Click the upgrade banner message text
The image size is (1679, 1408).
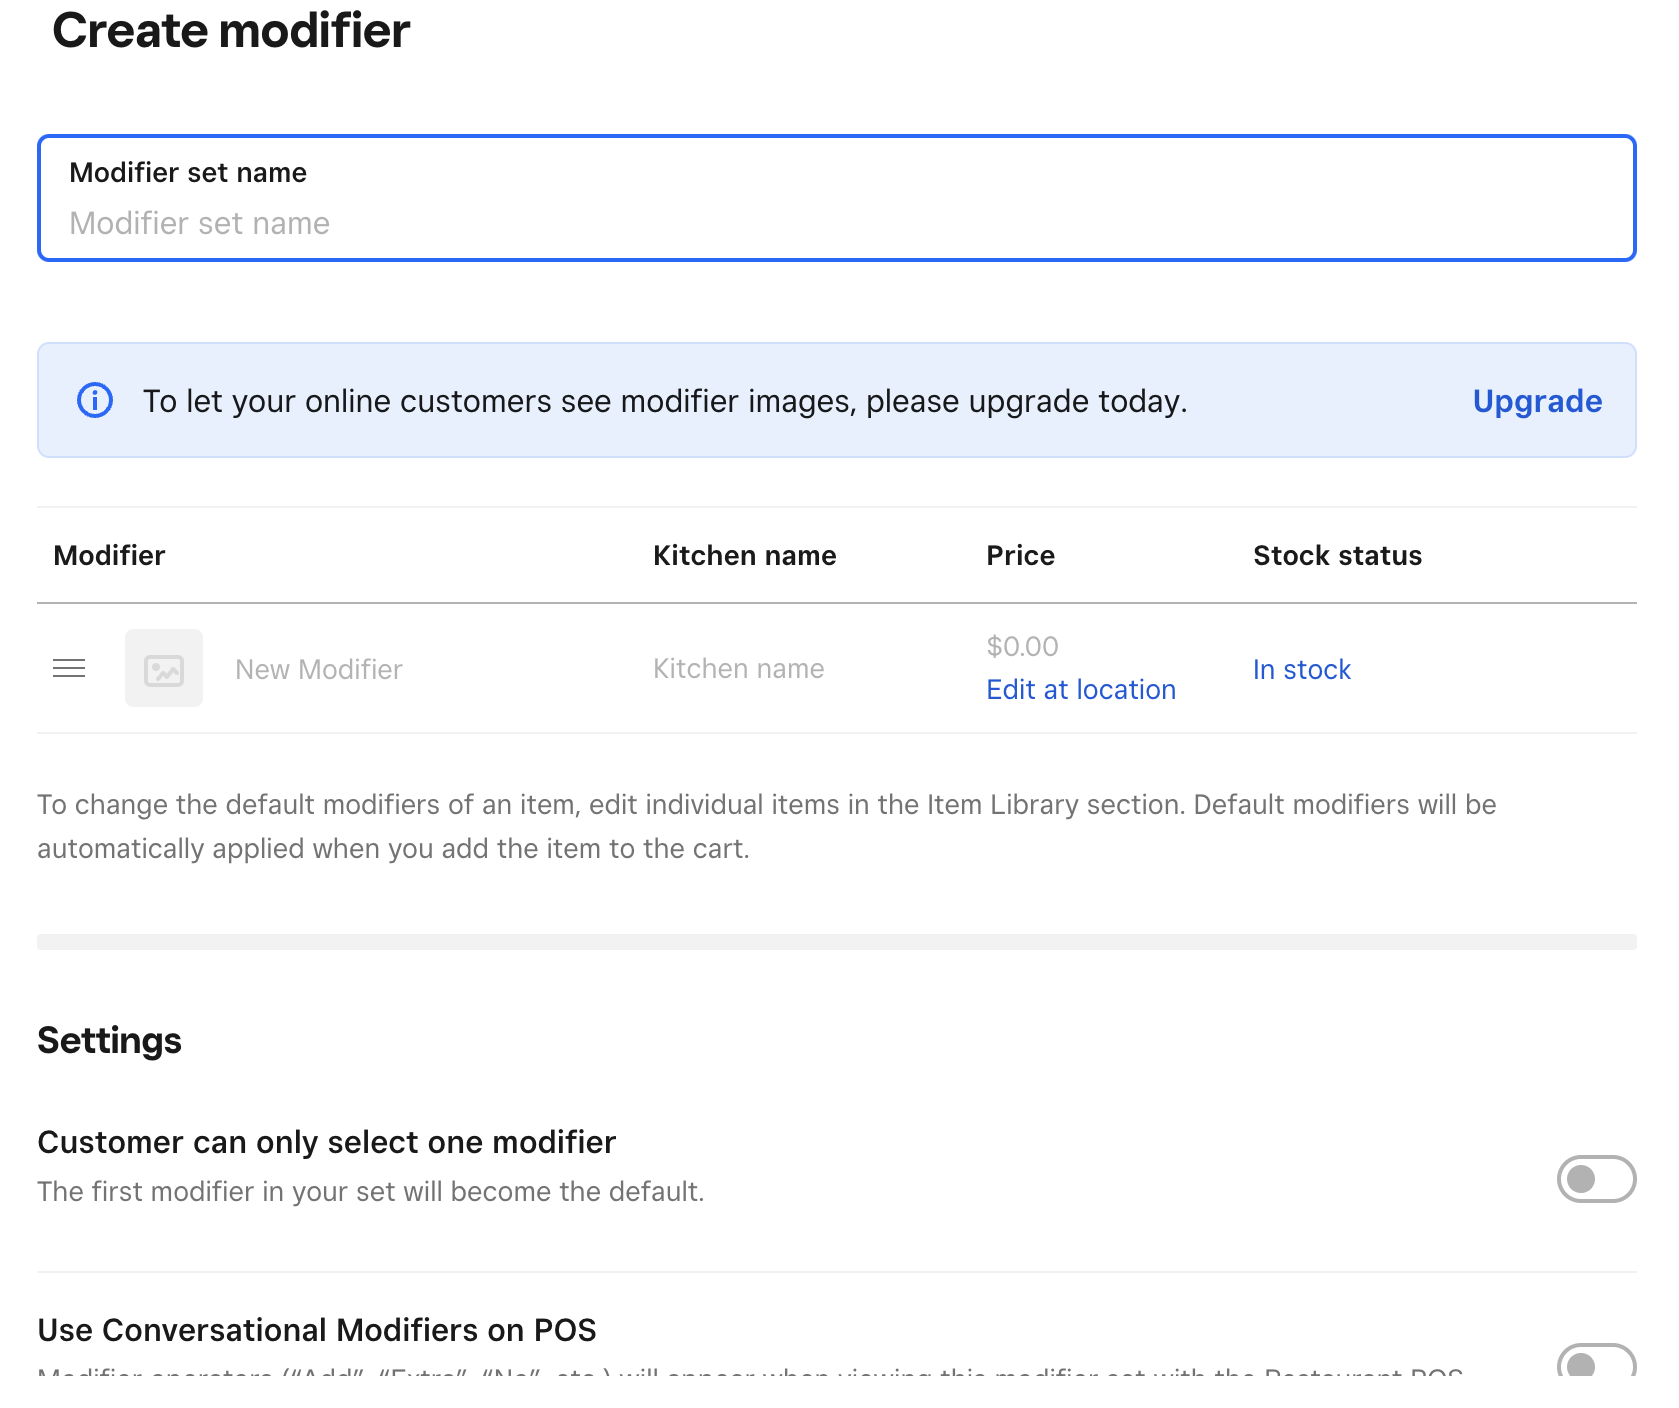coord(665,401)
